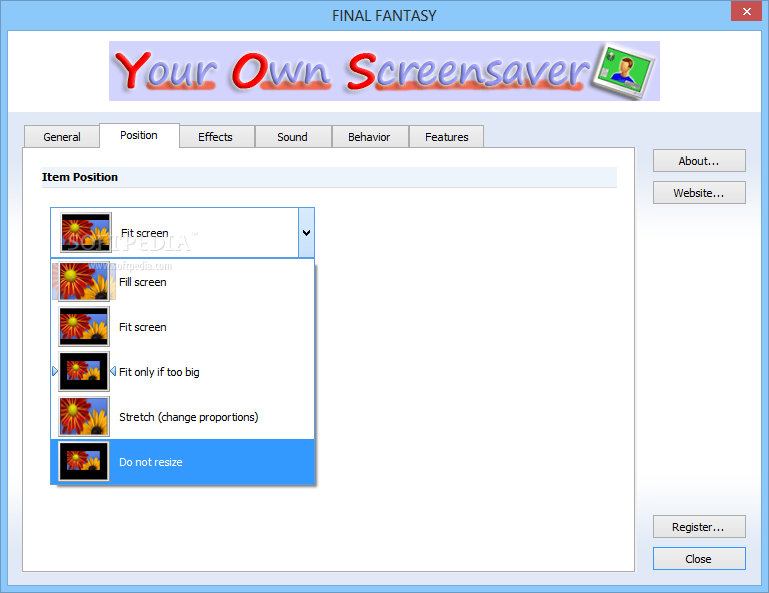Click the Do not resize preview thumbnail
The width and height of the screenshot is (769, 593).
click(x=84, y=462)
